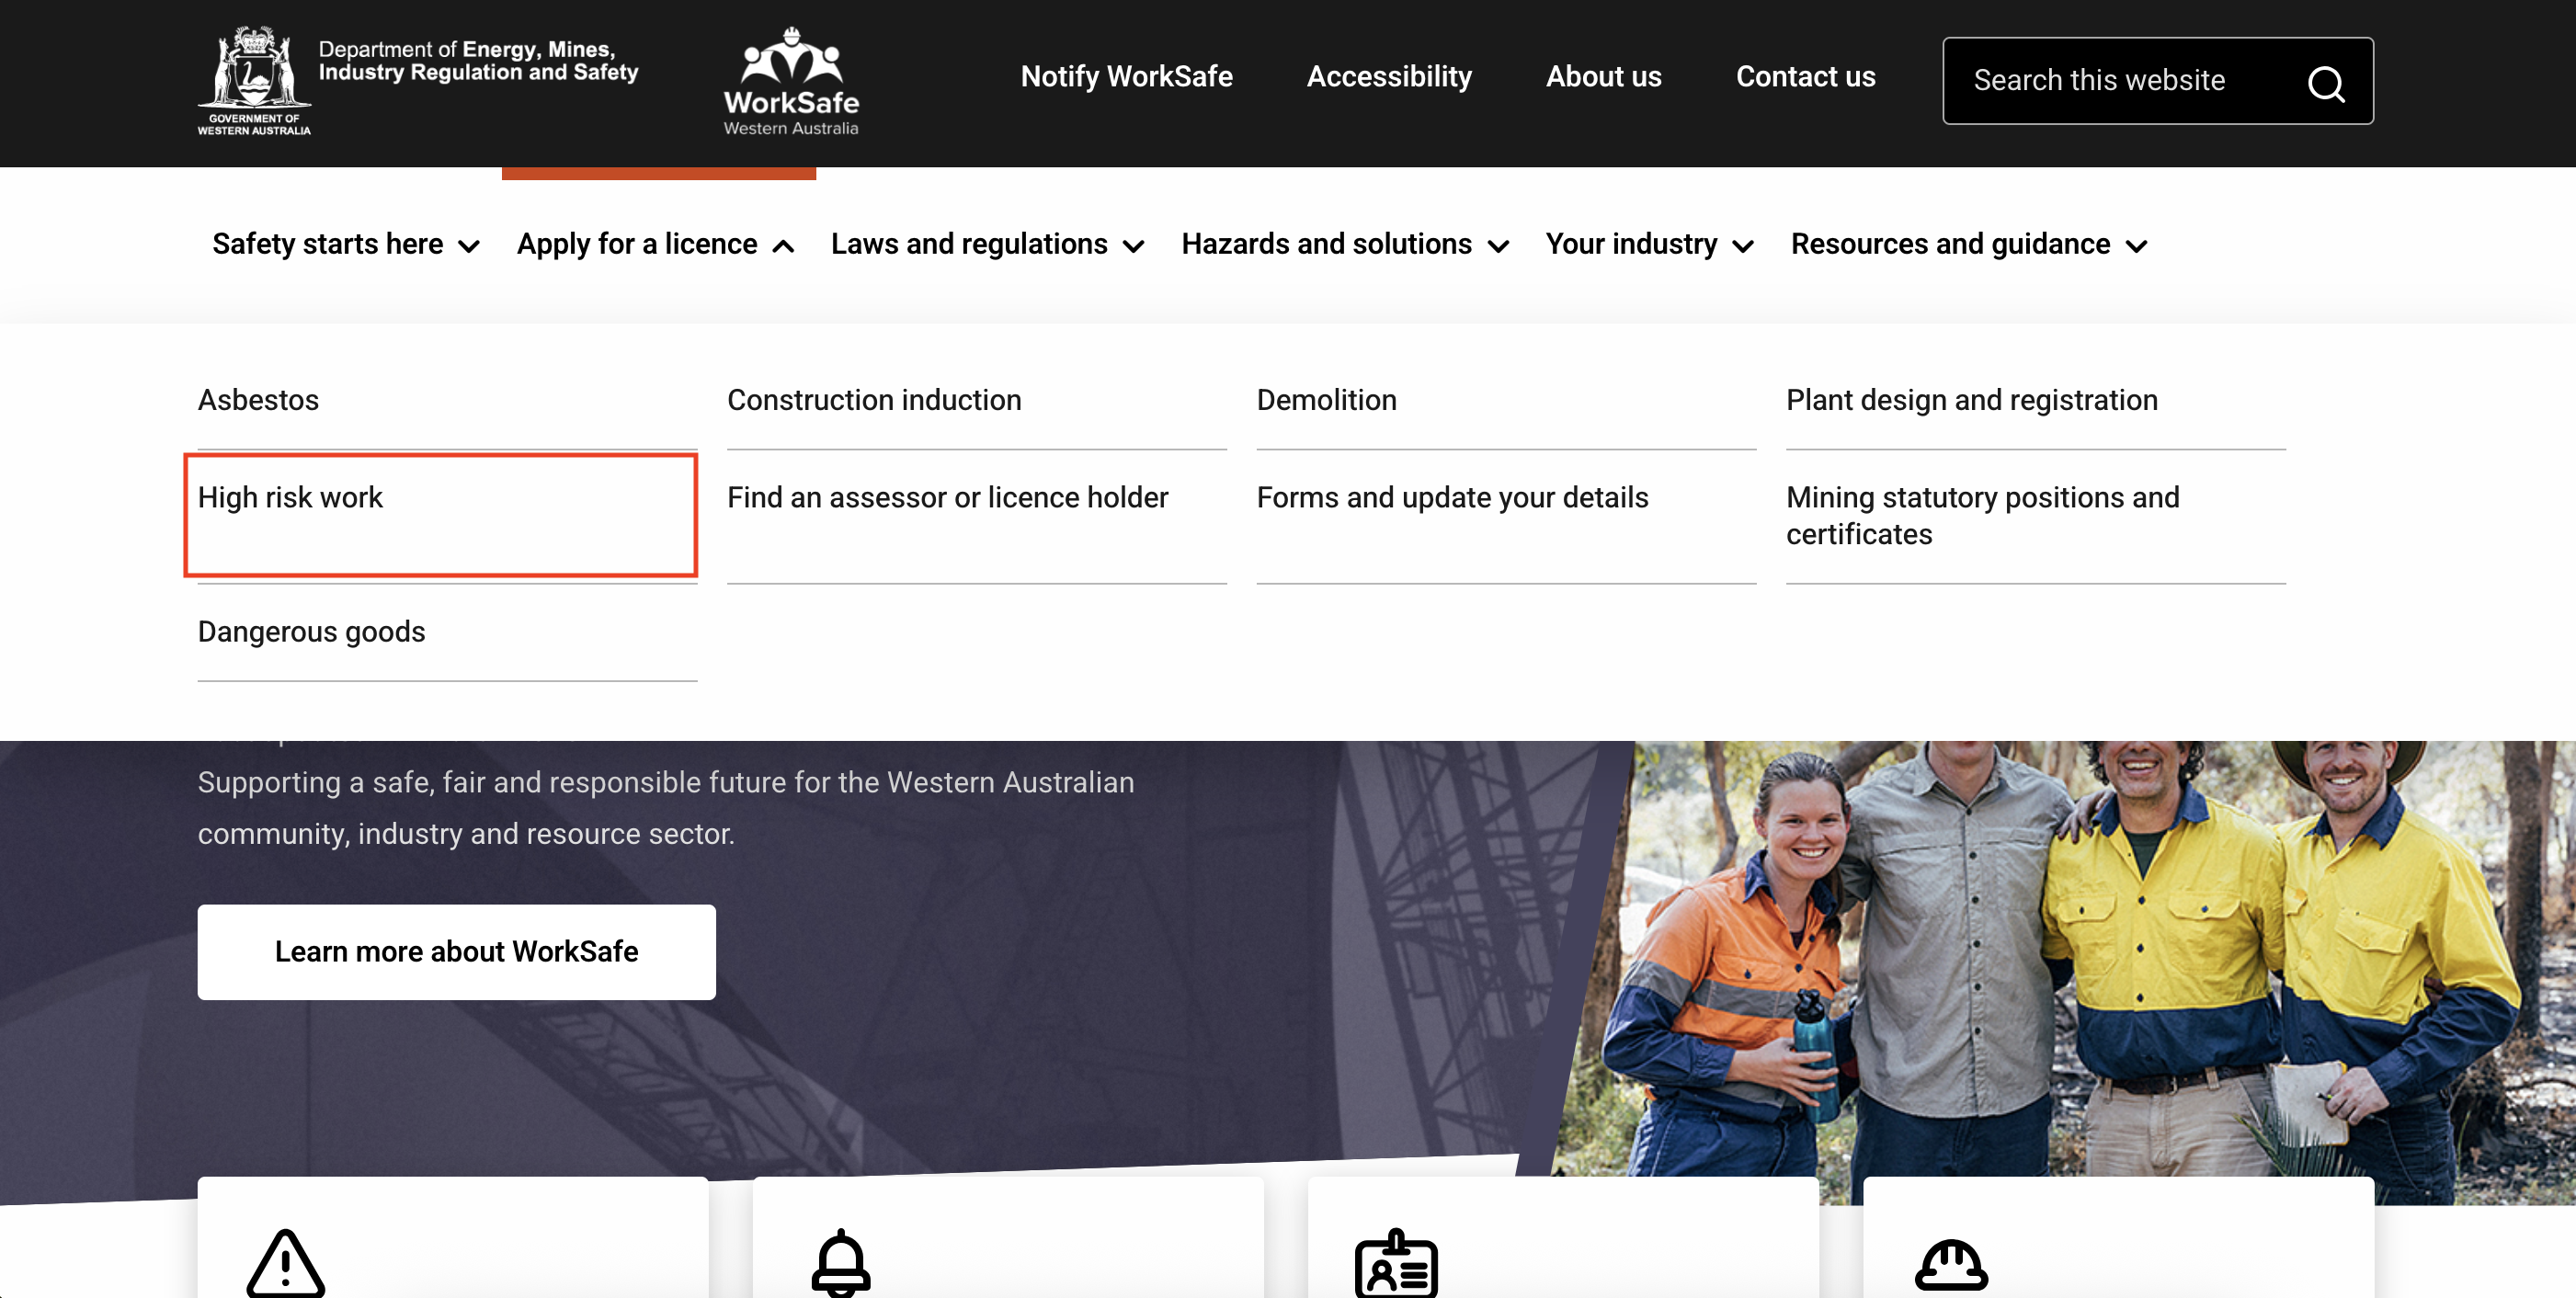2576x1298 pixels.
Task: Click the Government of Western Australia crest
Action: pyautogui.click(x=253, y=80)
